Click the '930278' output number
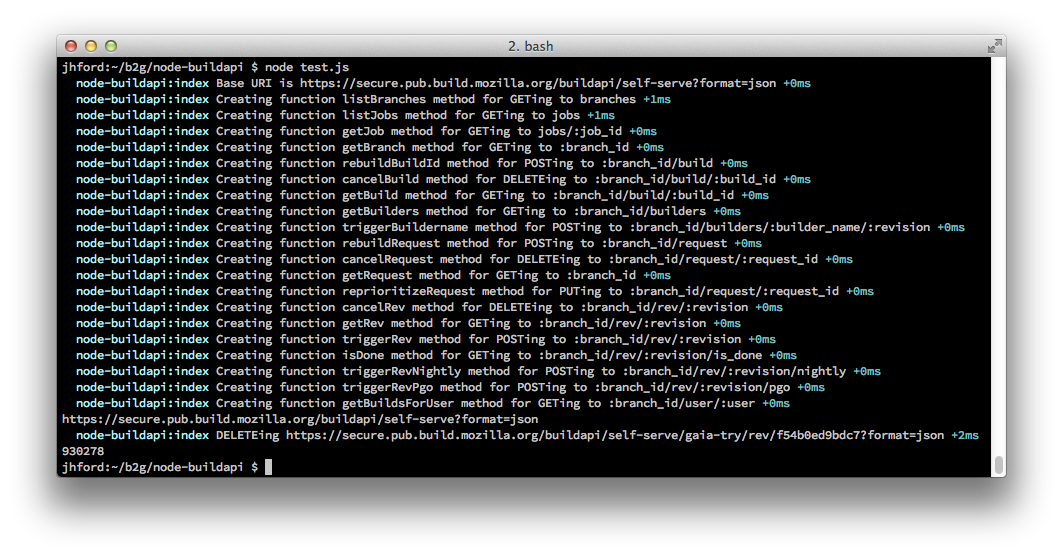The height and width of the screenshot is (556, 1063). (x=83, y=451)
